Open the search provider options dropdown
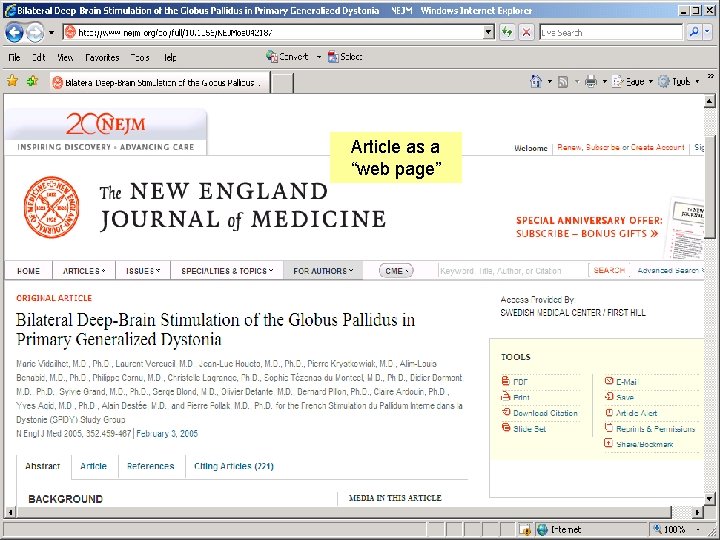 707,32
